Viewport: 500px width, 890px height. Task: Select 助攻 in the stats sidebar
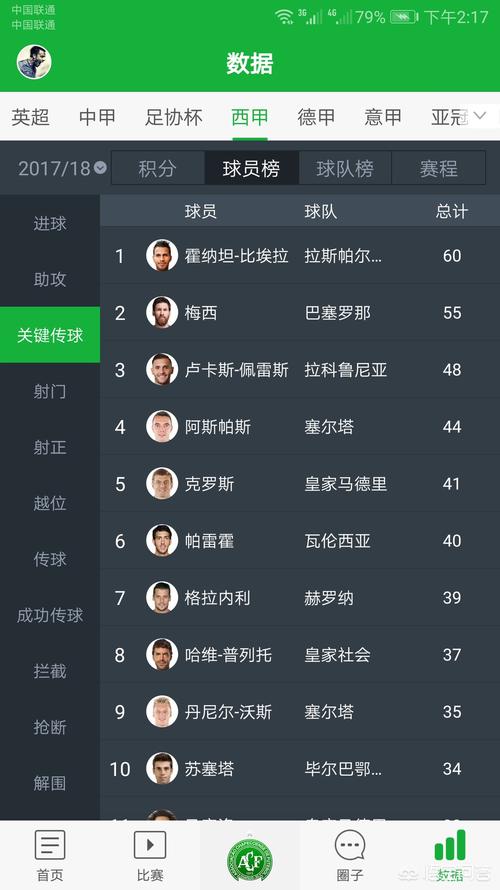[x=50, y=279]
